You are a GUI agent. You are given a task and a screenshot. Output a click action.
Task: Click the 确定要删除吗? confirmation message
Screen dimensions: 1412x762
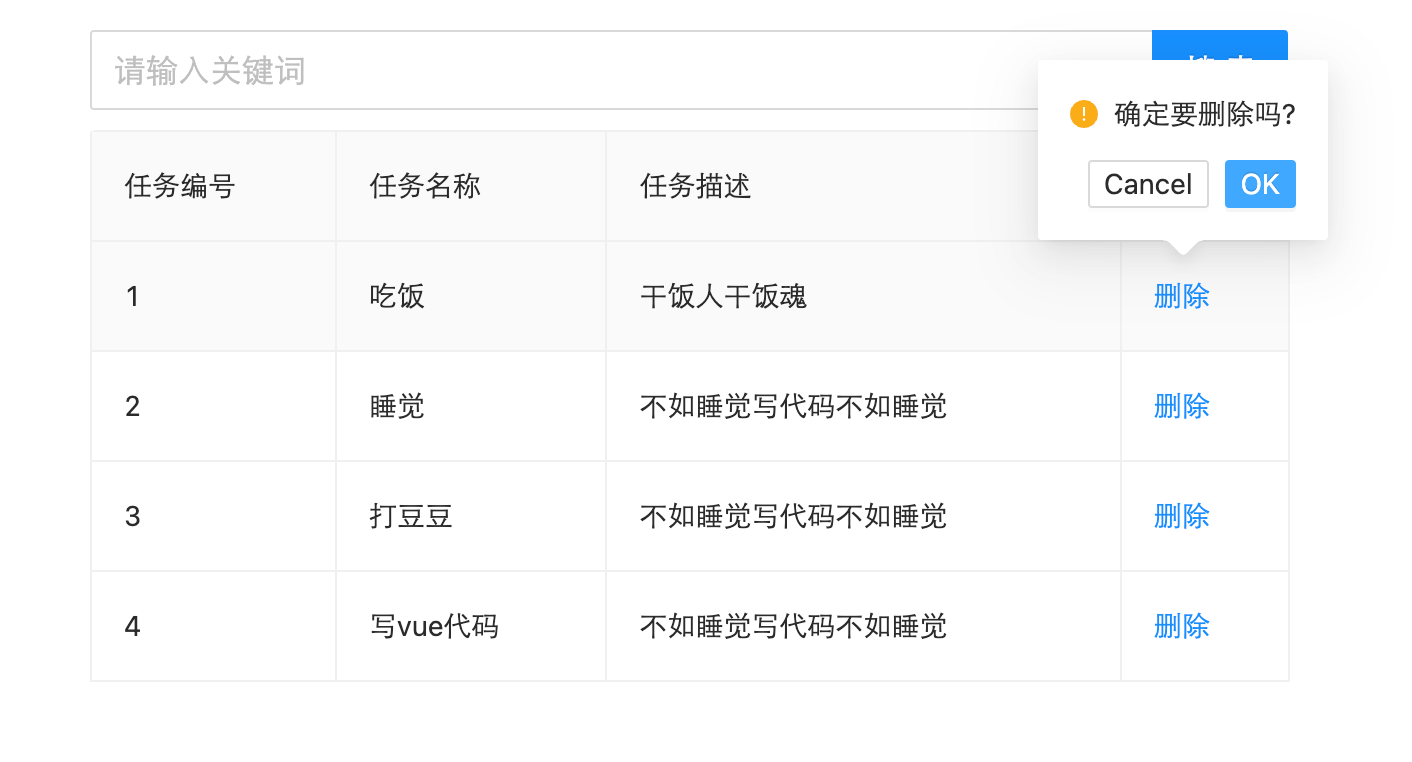(x=1205, y=114)
